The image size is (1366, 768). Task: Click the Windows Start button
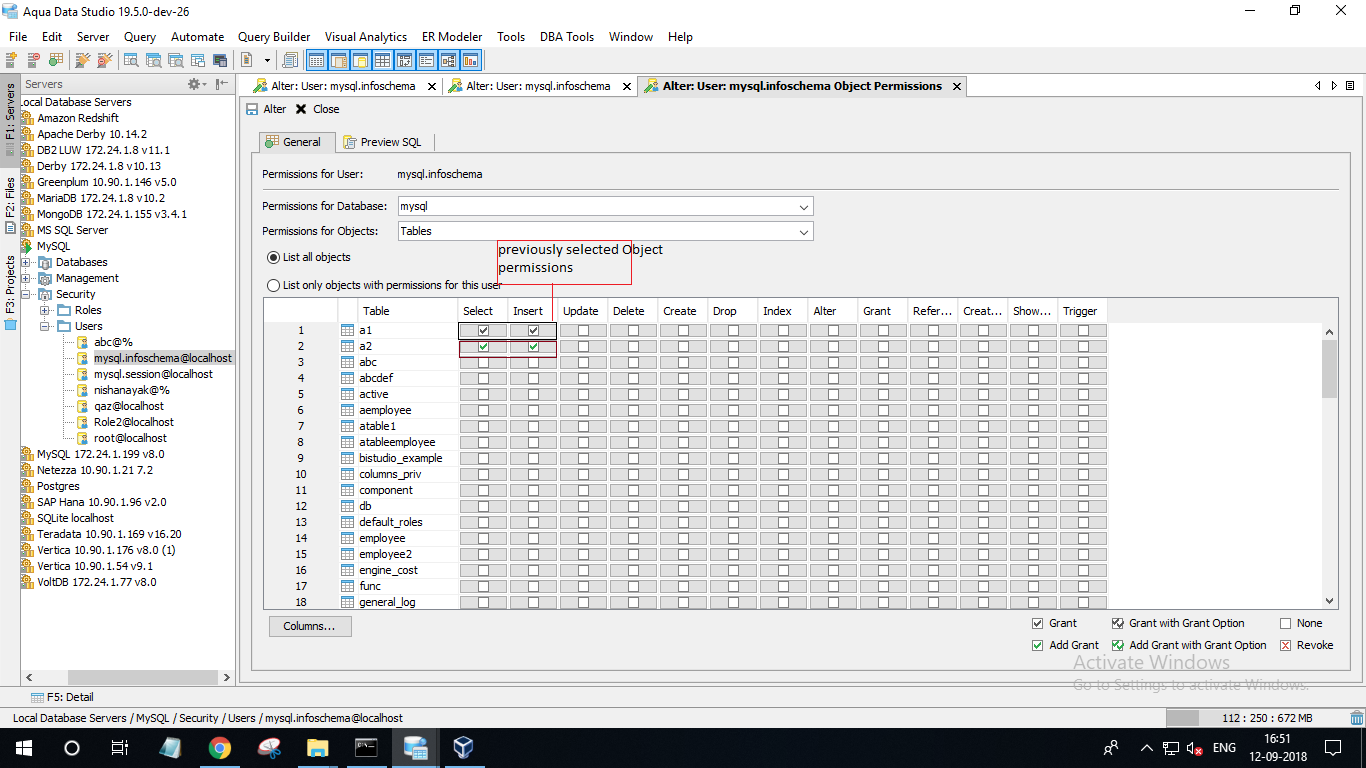pos(23,748)
